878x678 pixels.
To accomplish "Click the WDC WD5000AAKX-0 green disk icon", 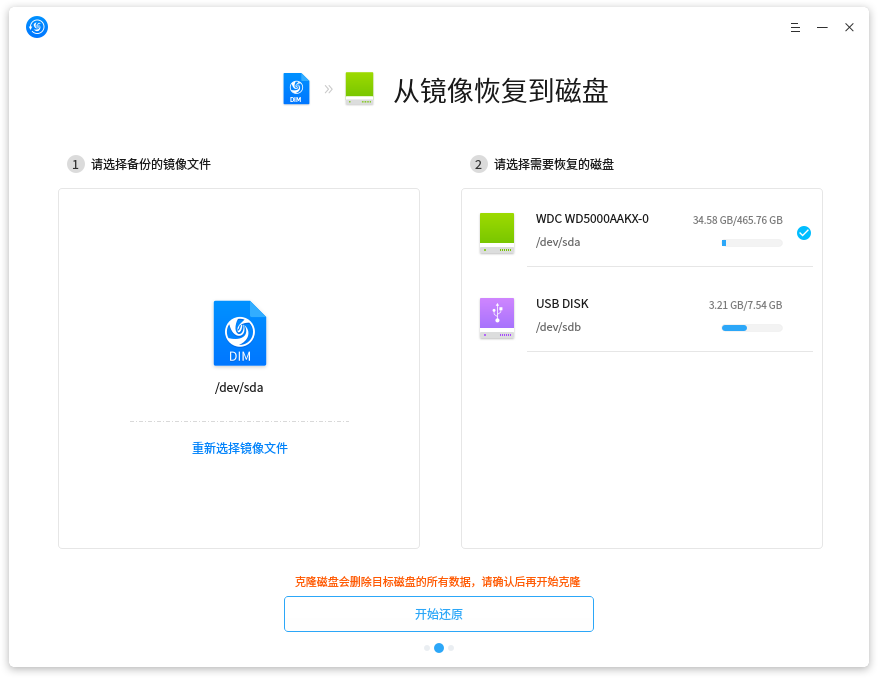I will (496, 232).
